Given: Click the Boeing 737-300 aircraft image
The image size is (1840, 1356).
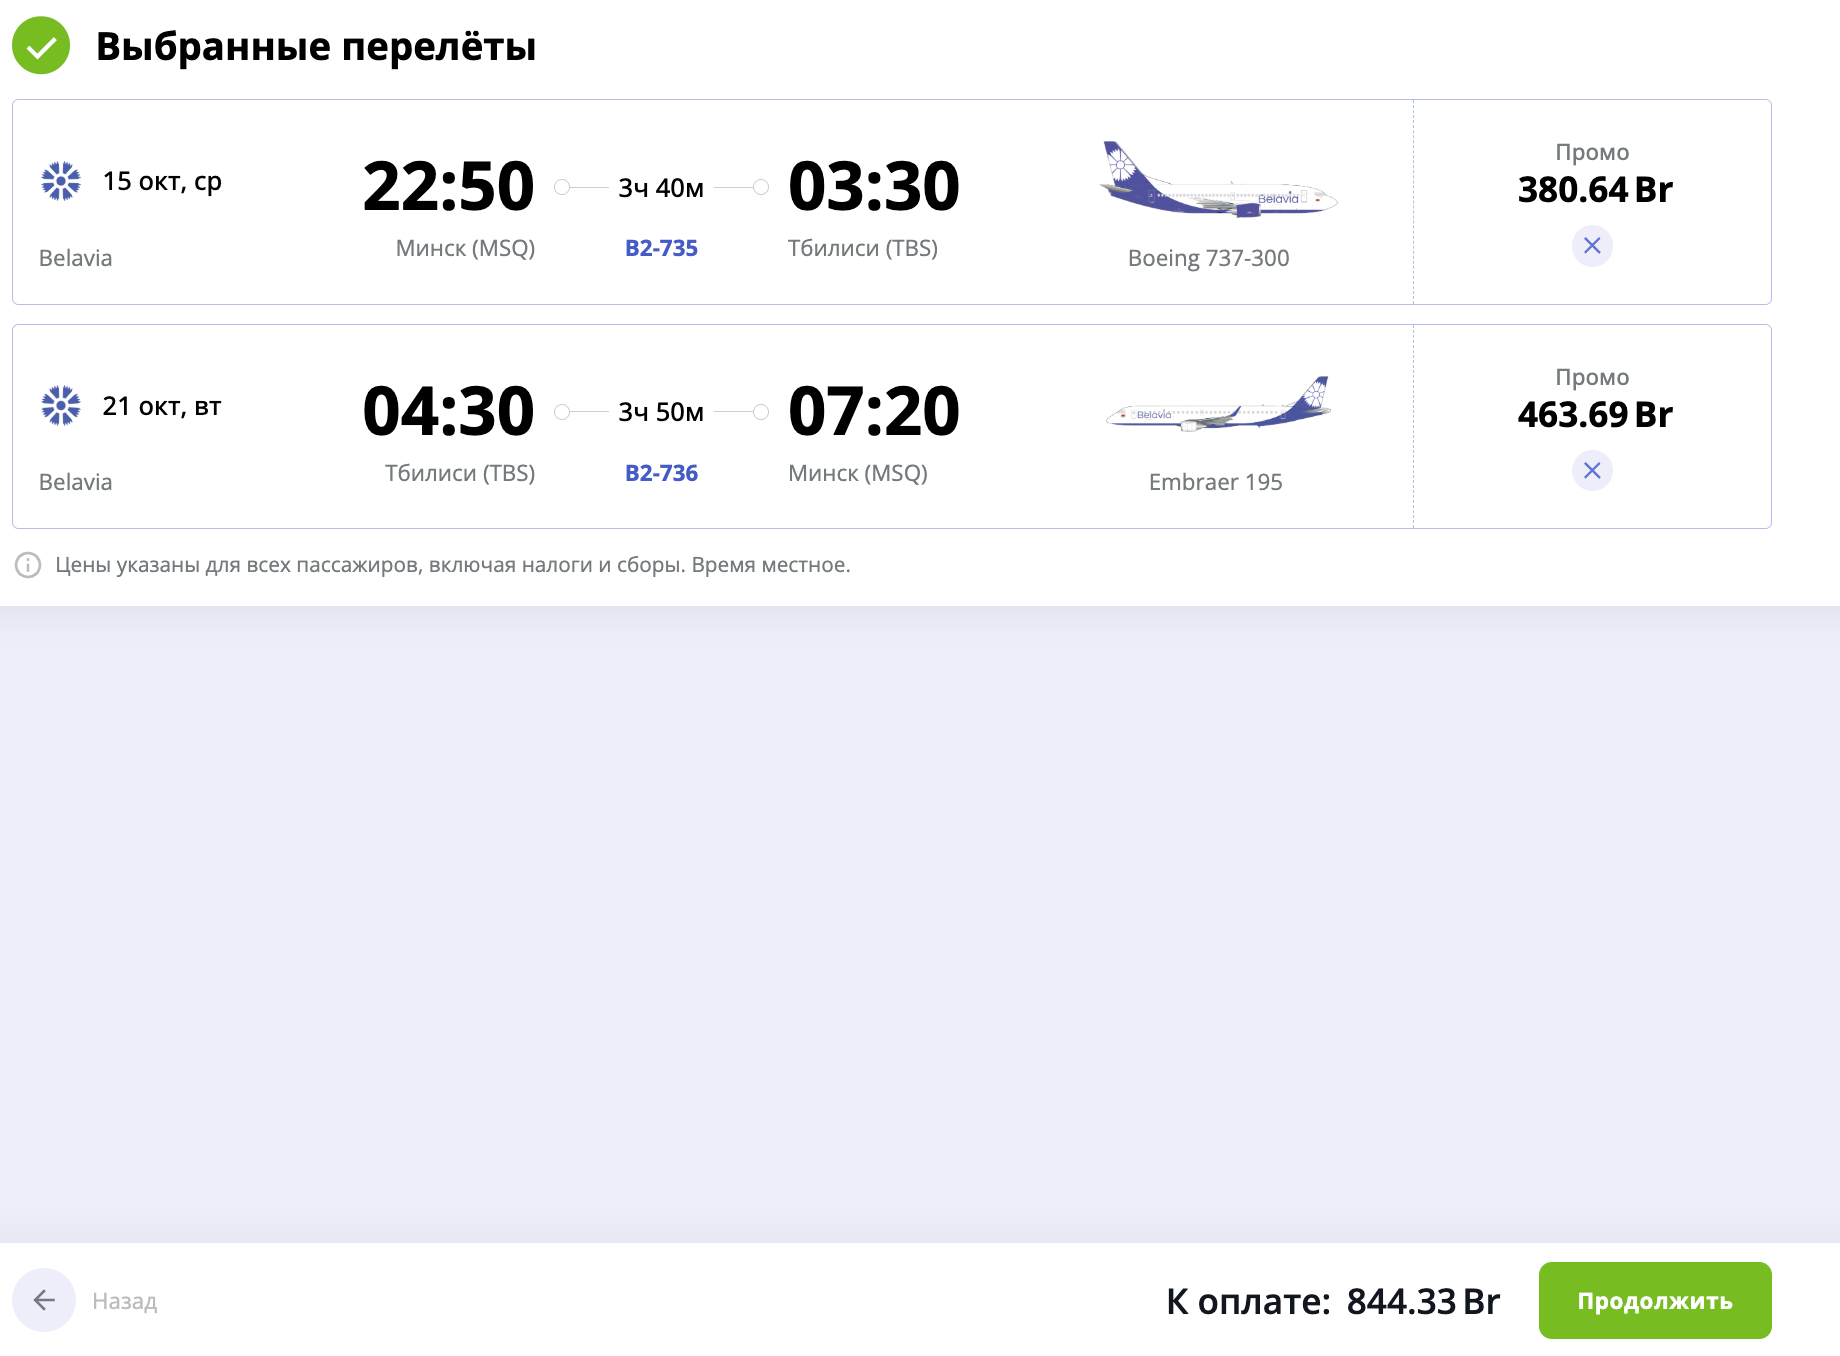Looking at the screenshot, I should coord(1218,182).
